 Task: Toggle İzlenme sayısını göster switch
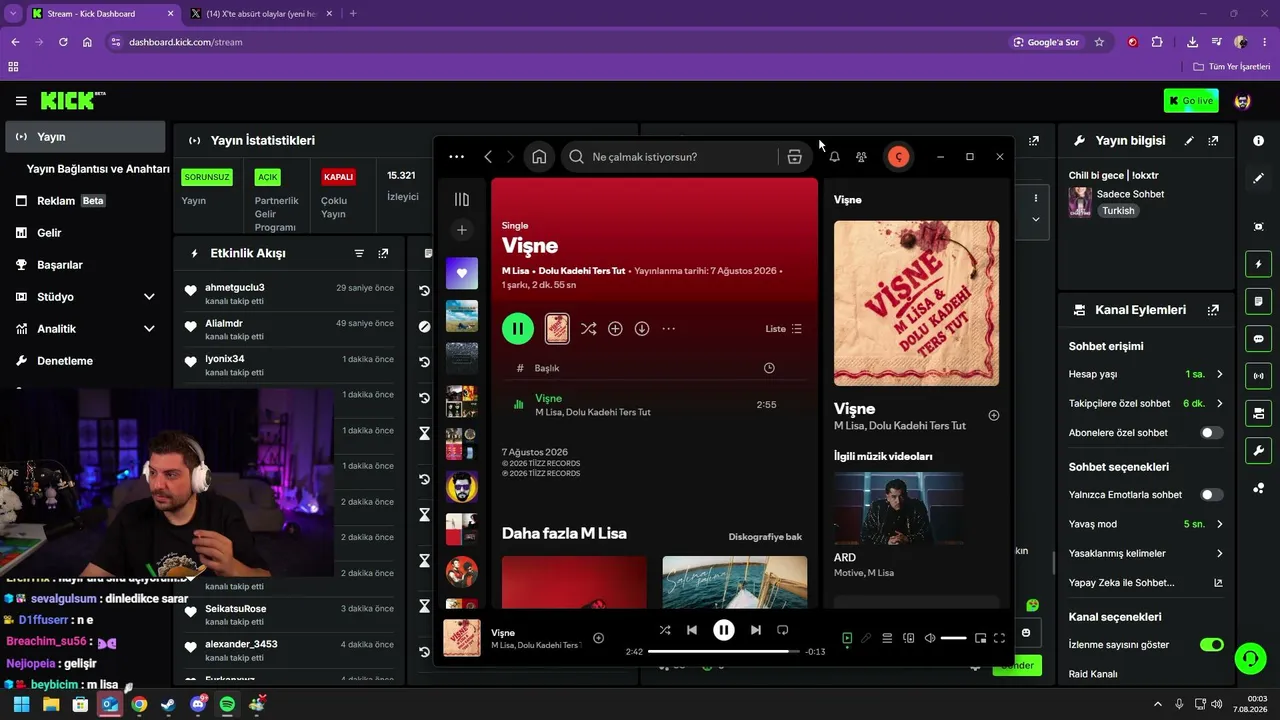coord(1211,645)
